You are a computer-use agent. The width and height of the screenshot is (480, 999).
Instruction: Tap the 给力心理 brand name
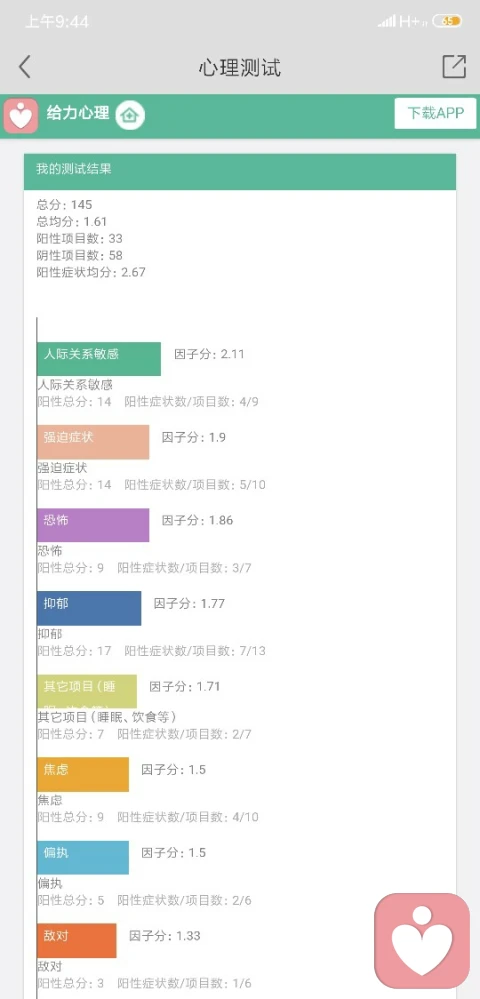tap(78, 113)
